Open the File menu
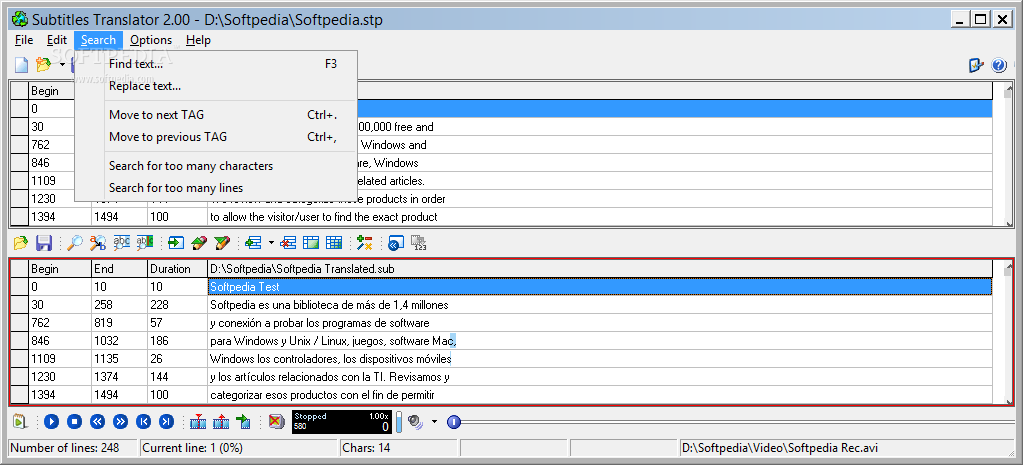The width and height of the screenshot is (1023, 465). click(x=23, y=40)
